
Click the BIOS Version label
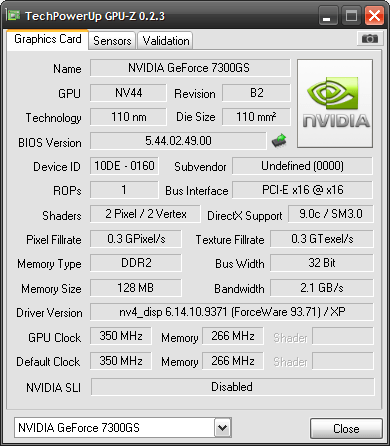[50, 143]
